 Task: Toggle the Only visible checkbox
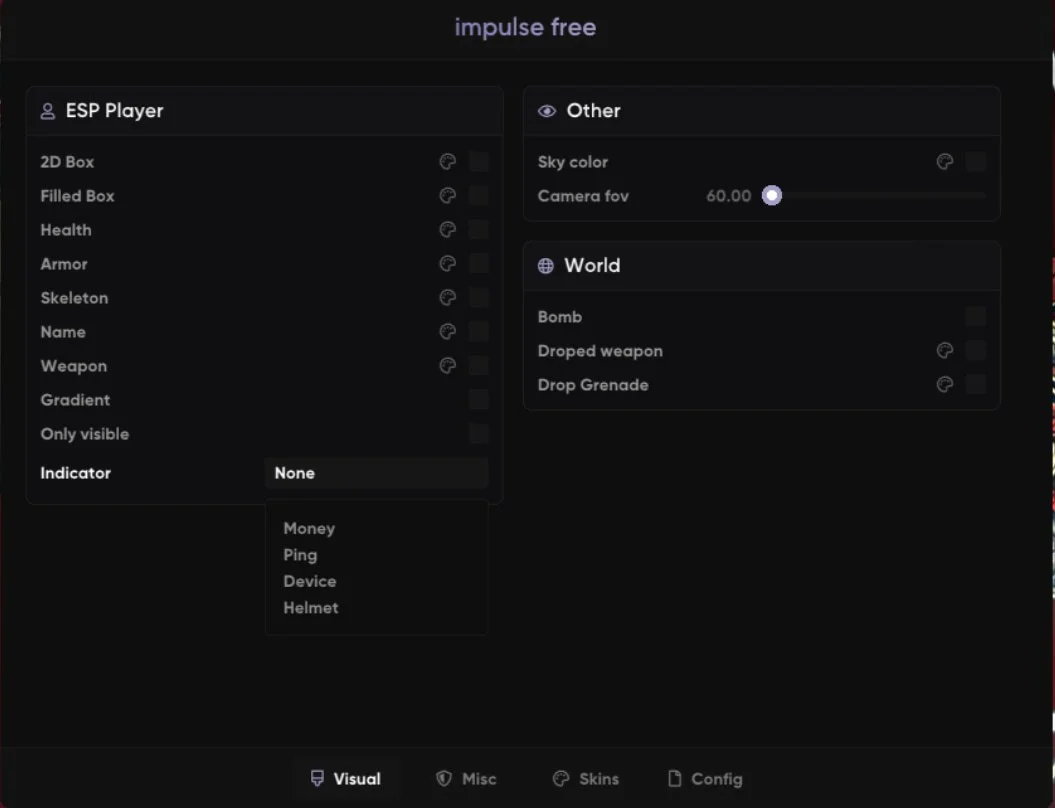coord(479,434)
